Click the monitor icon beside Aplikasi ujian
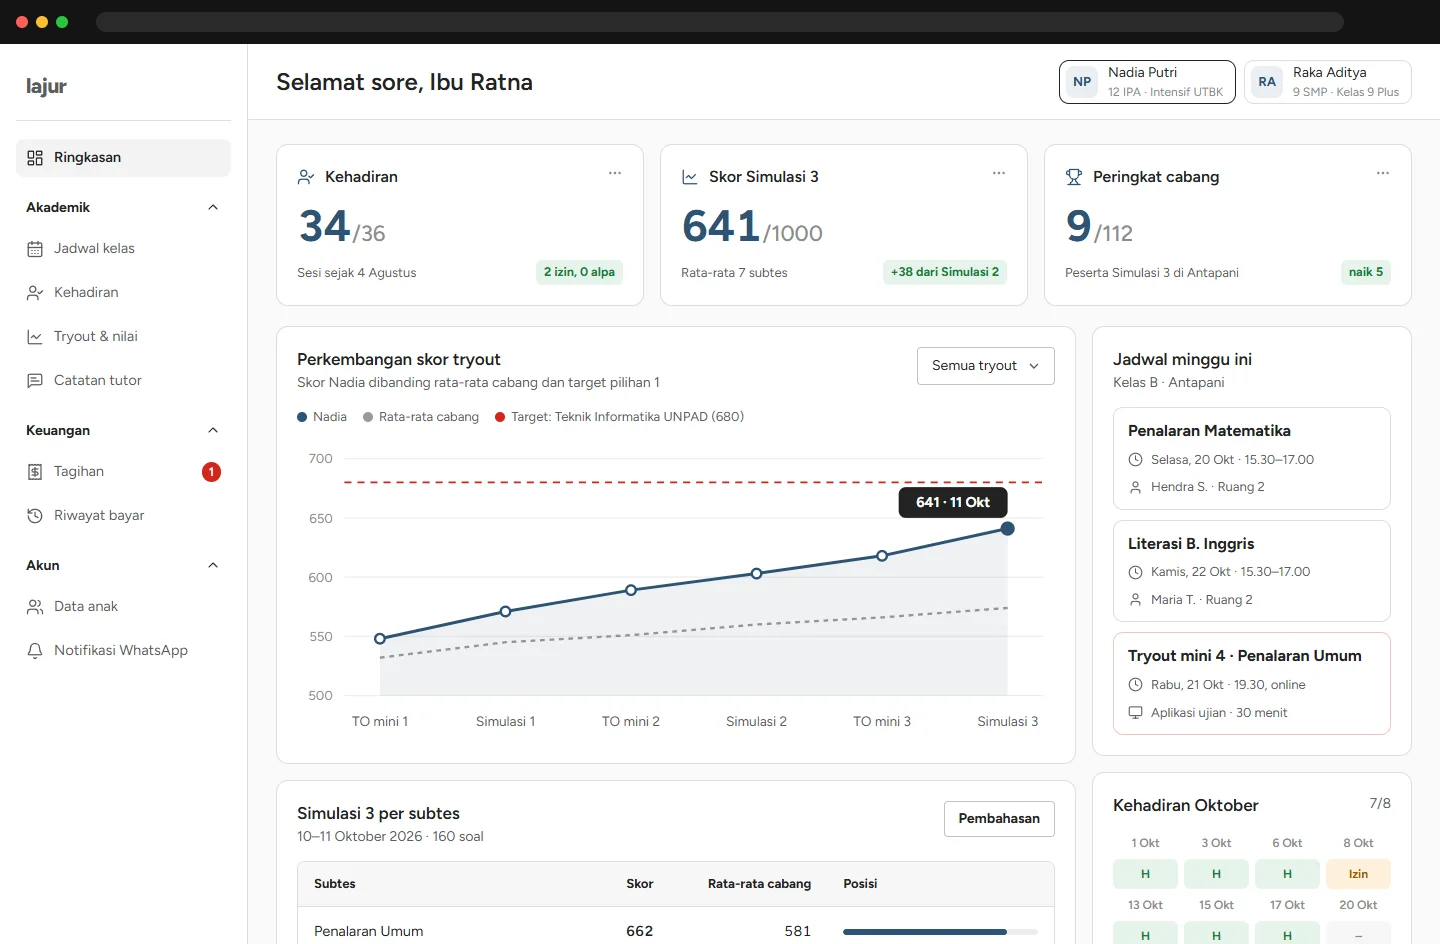 1136,713
